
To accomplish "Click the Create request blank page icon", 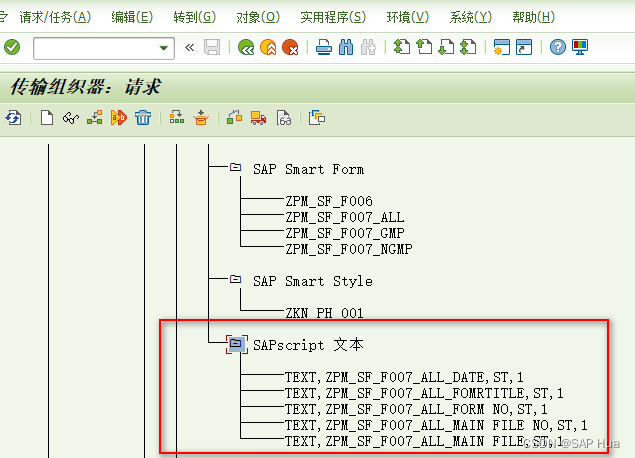I will point(47,118).
